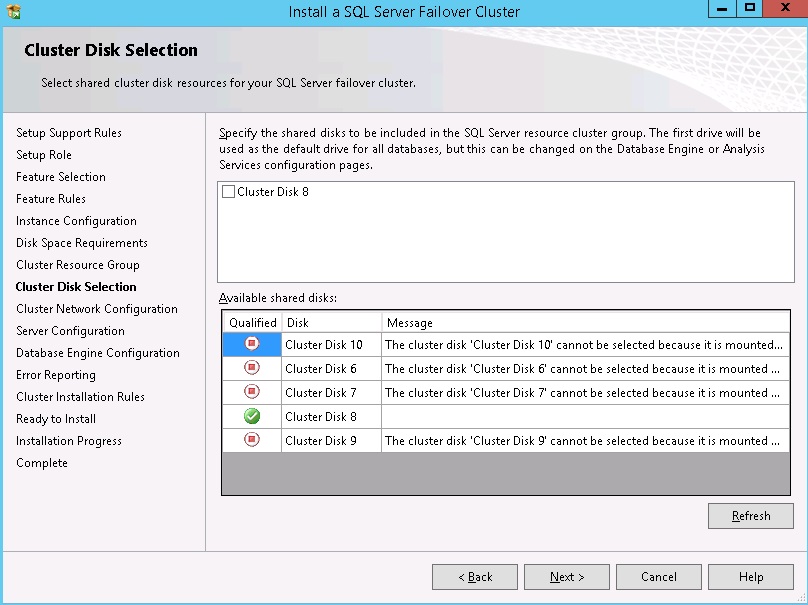Select Cluster Installation Rules step
This screenshot has width=808, height=605.
tap(80, 397)
